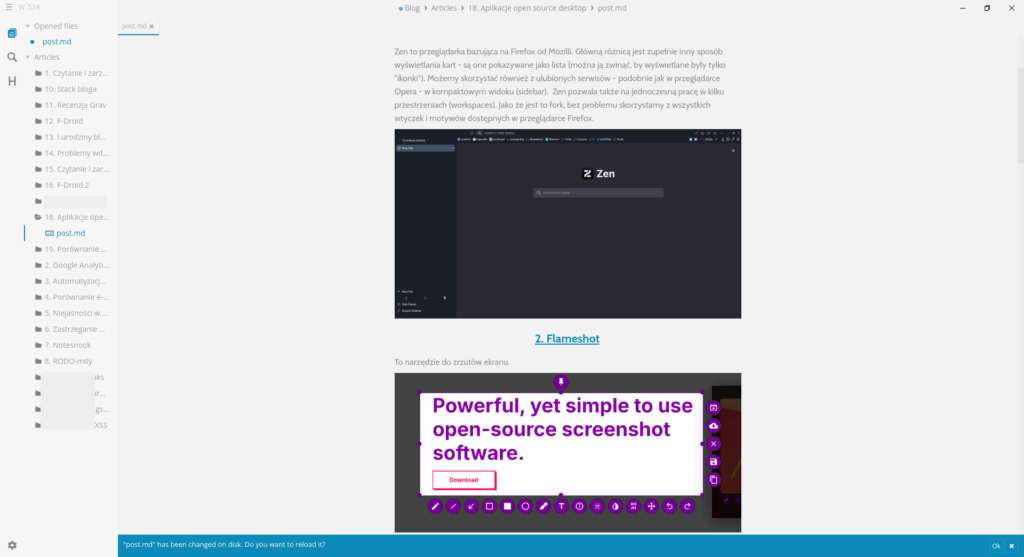Click the W 534 word count label

[x=29, y=7]
